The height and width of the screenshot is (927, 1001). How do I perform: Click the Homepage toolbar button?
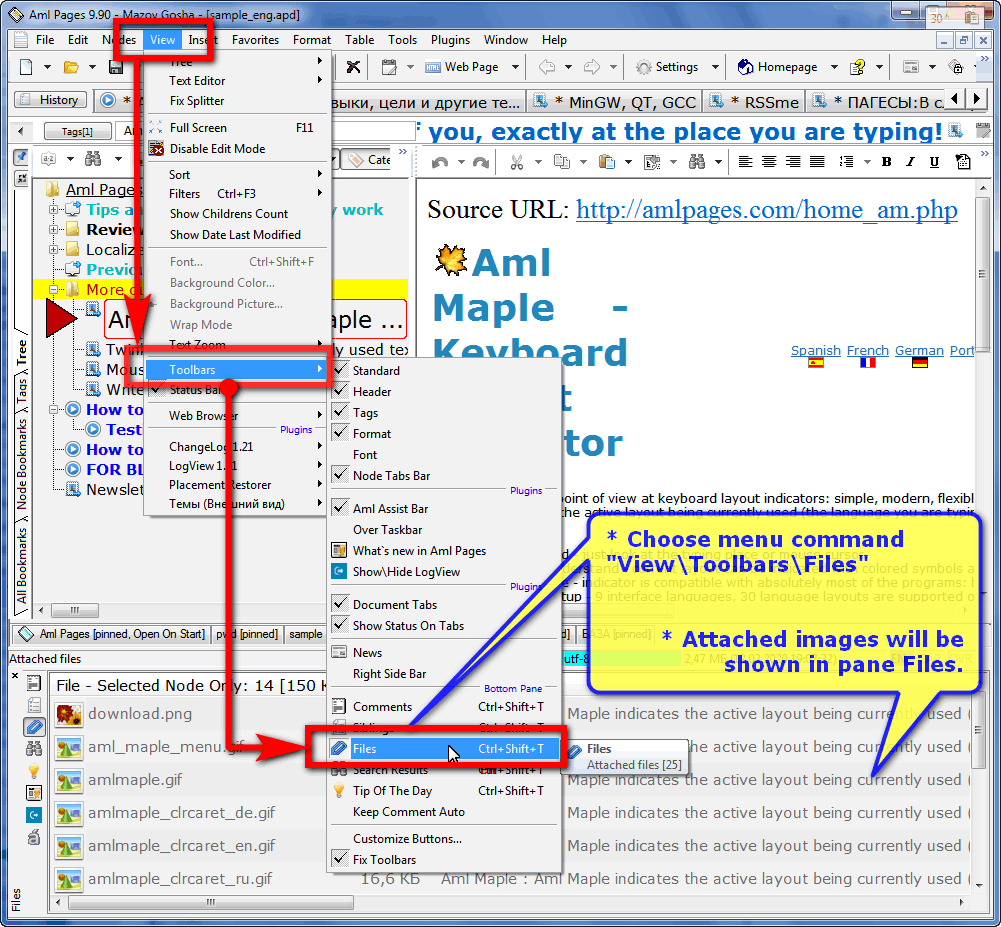pyautogui.click(x=778, y=67)
